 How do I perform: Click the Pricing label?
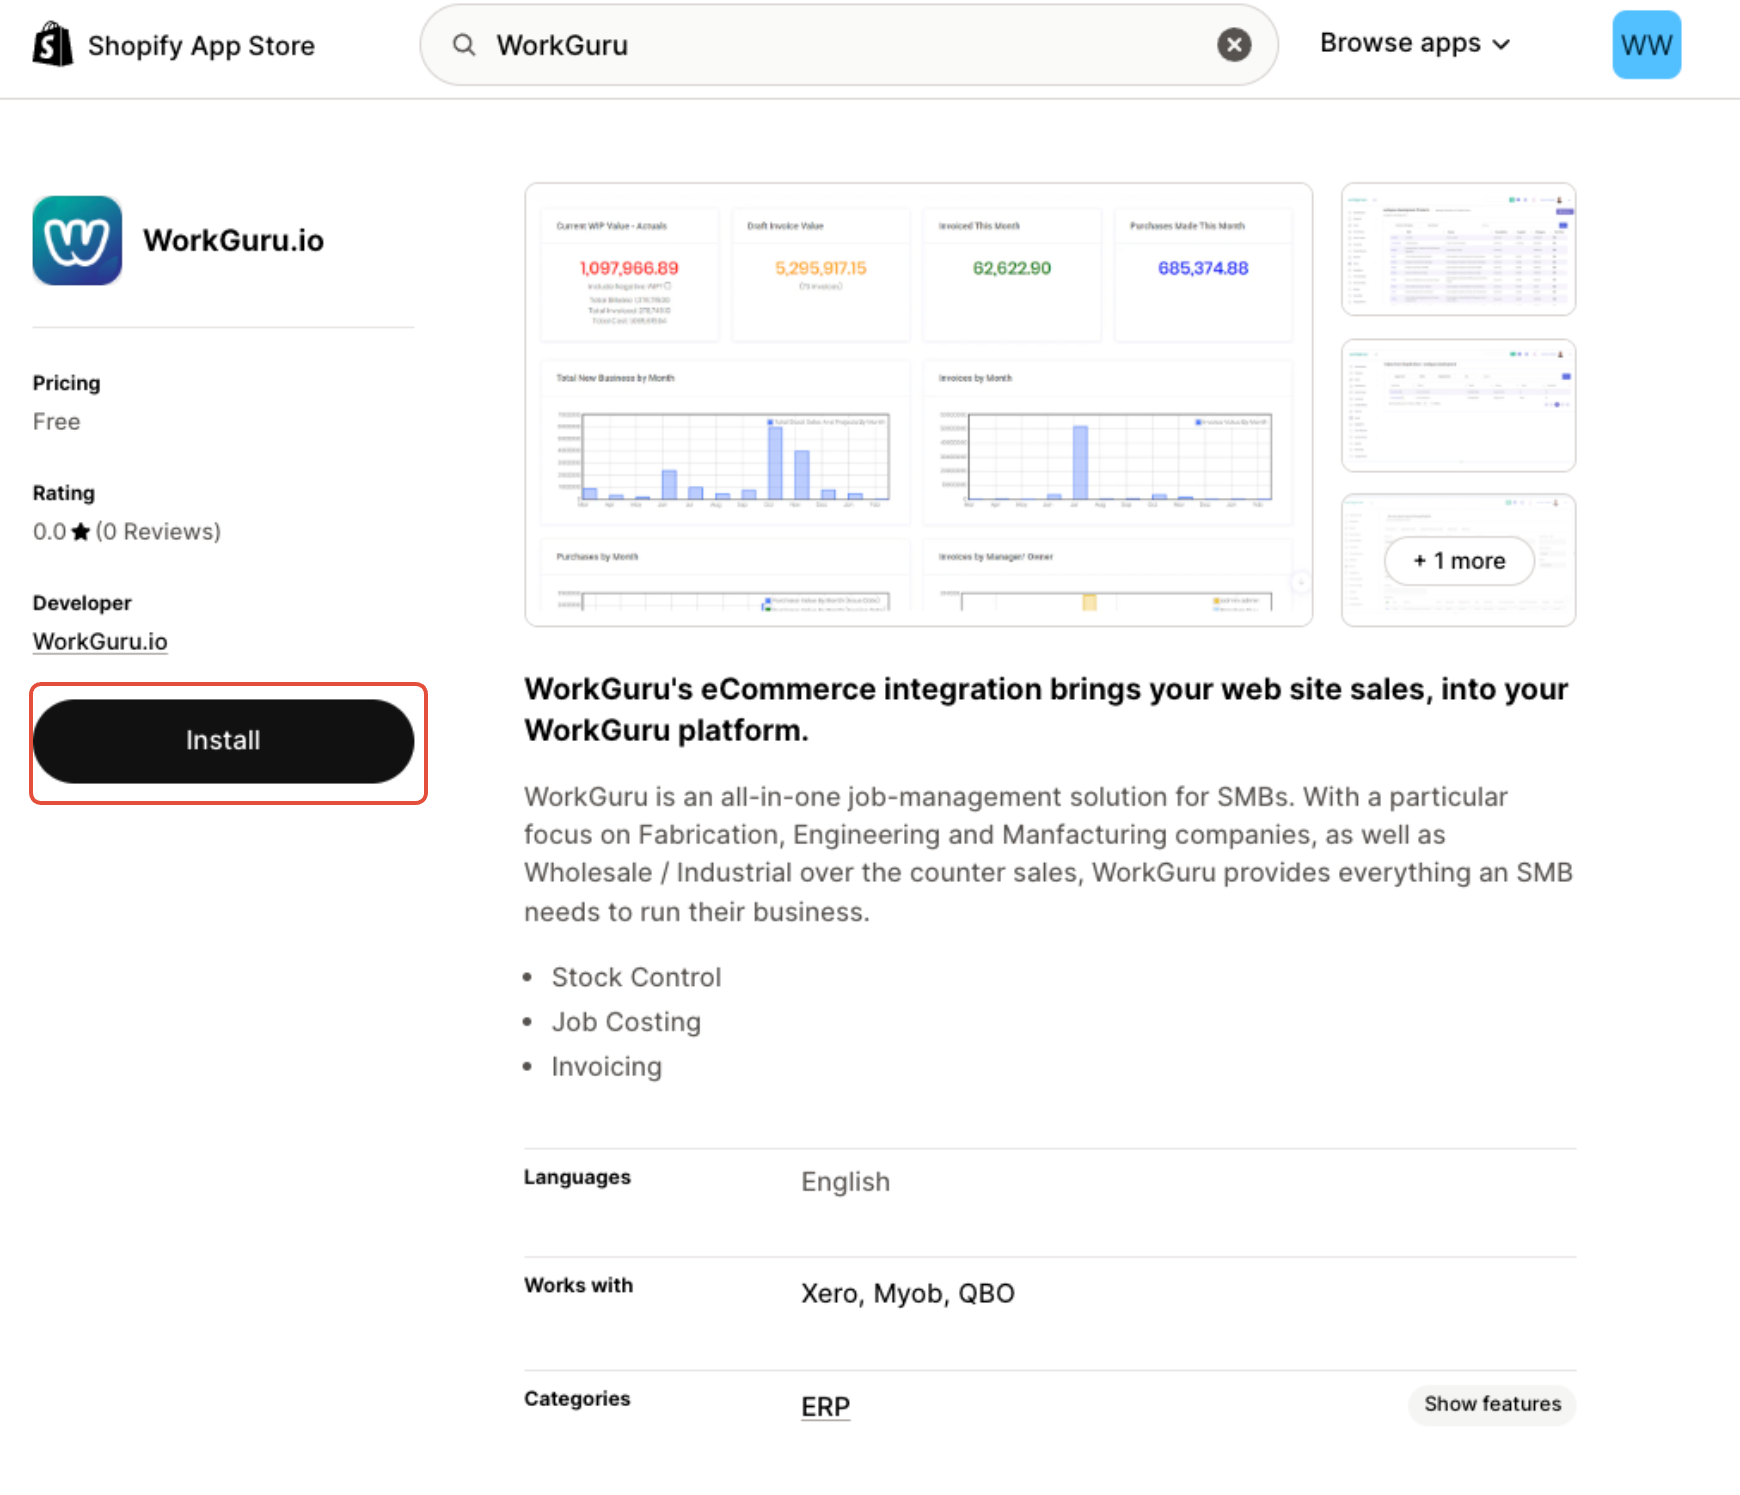[x=66, y=383]
